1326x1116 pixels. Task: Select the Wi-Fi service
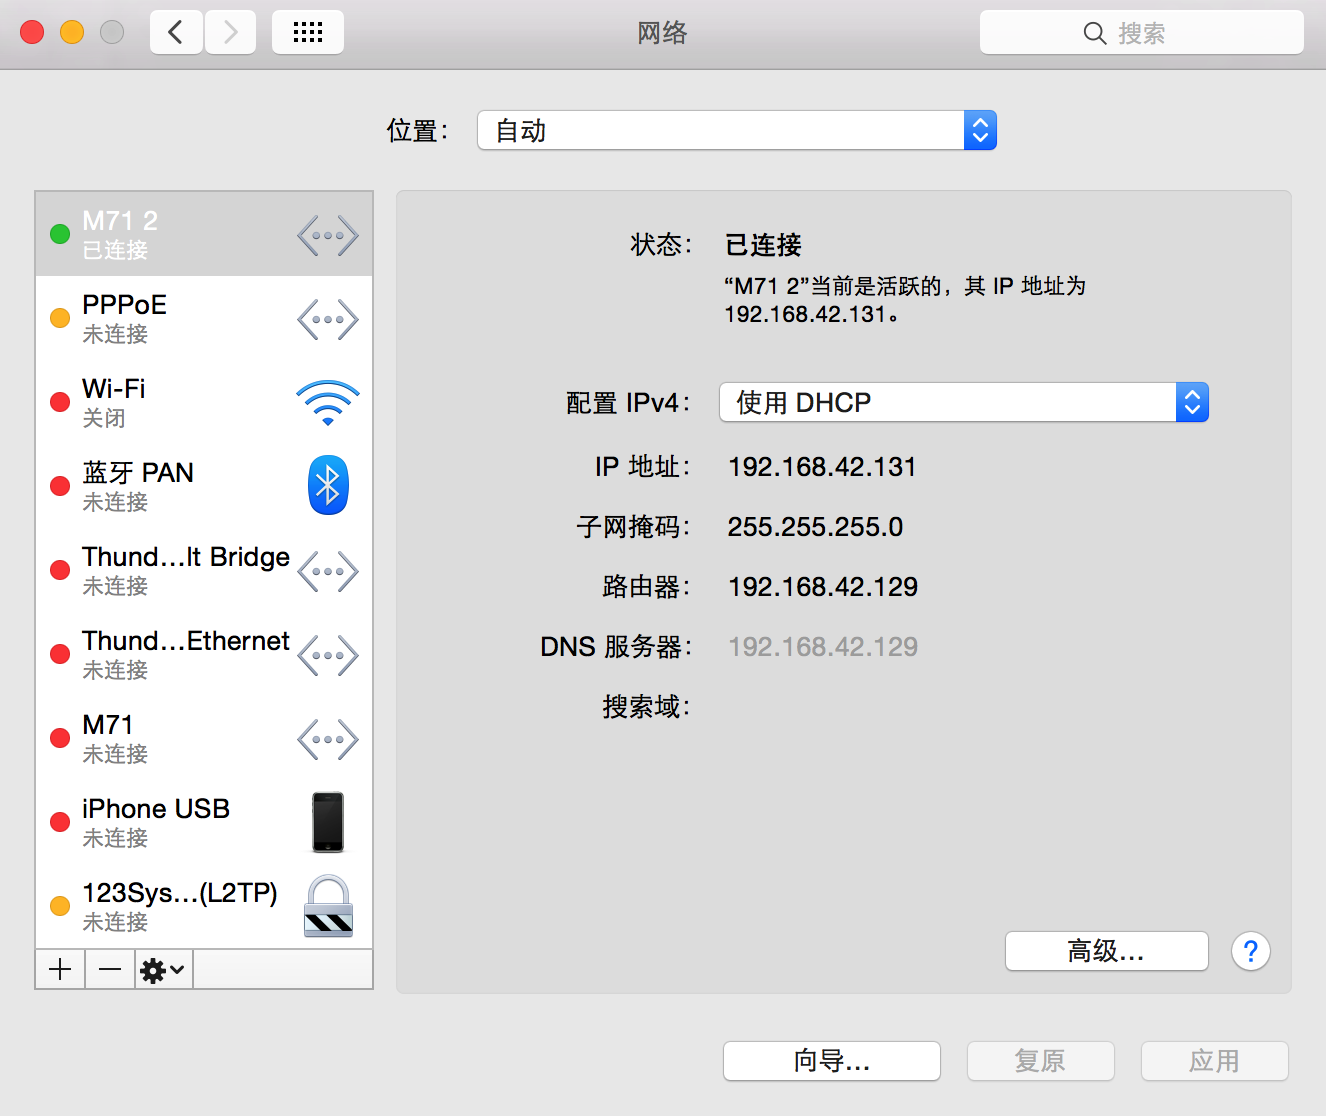pos(204,402)
